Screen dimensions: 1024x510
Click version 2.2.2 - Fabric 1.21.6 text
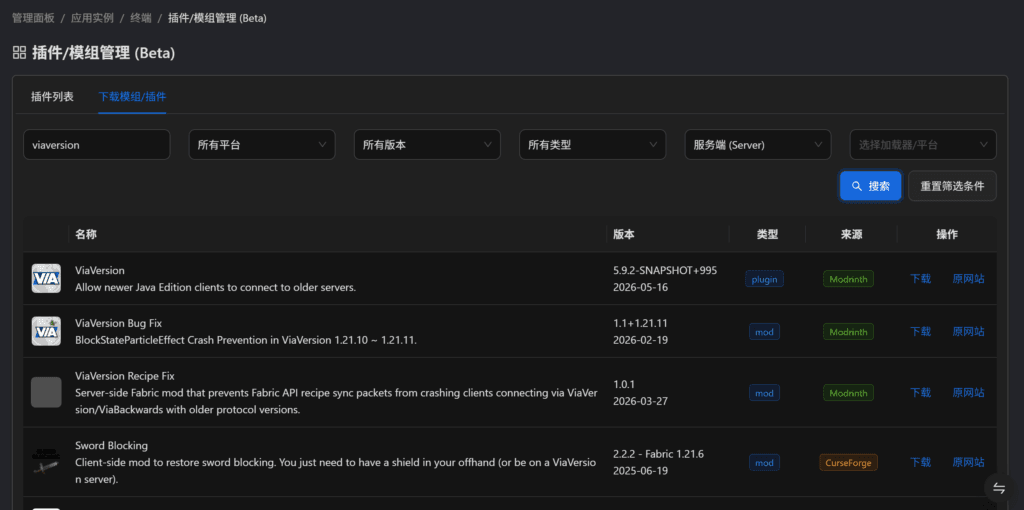click(658, 454)
